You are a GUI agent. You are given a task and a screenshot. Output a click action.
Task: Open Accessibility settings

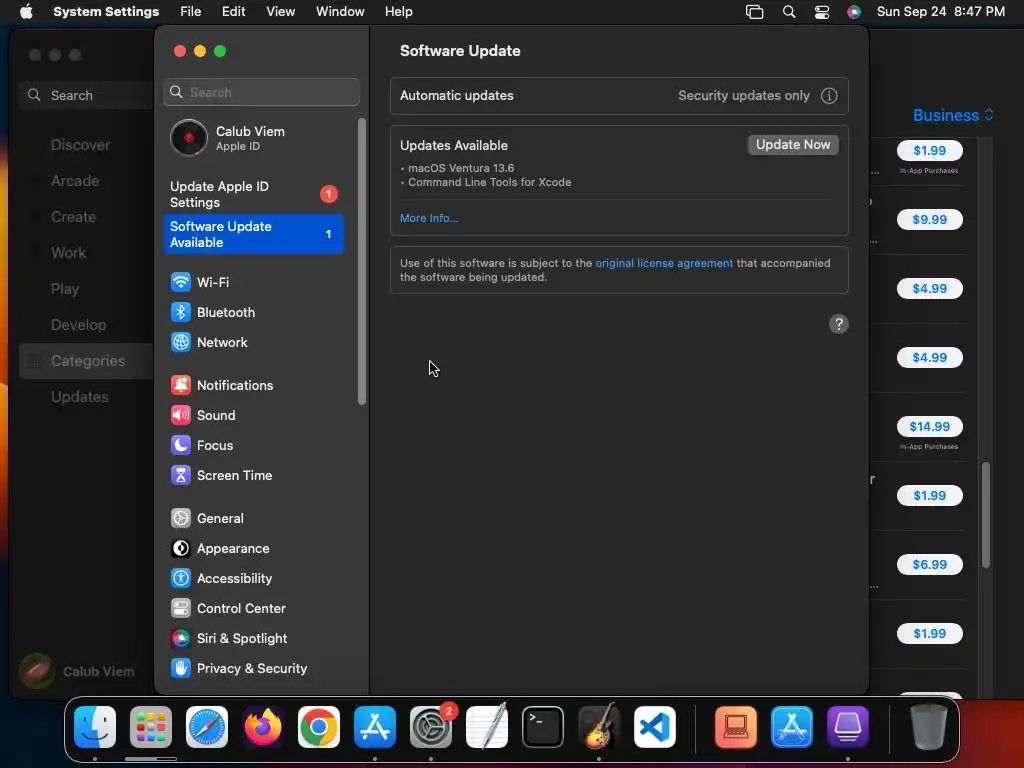click(221, 579)
